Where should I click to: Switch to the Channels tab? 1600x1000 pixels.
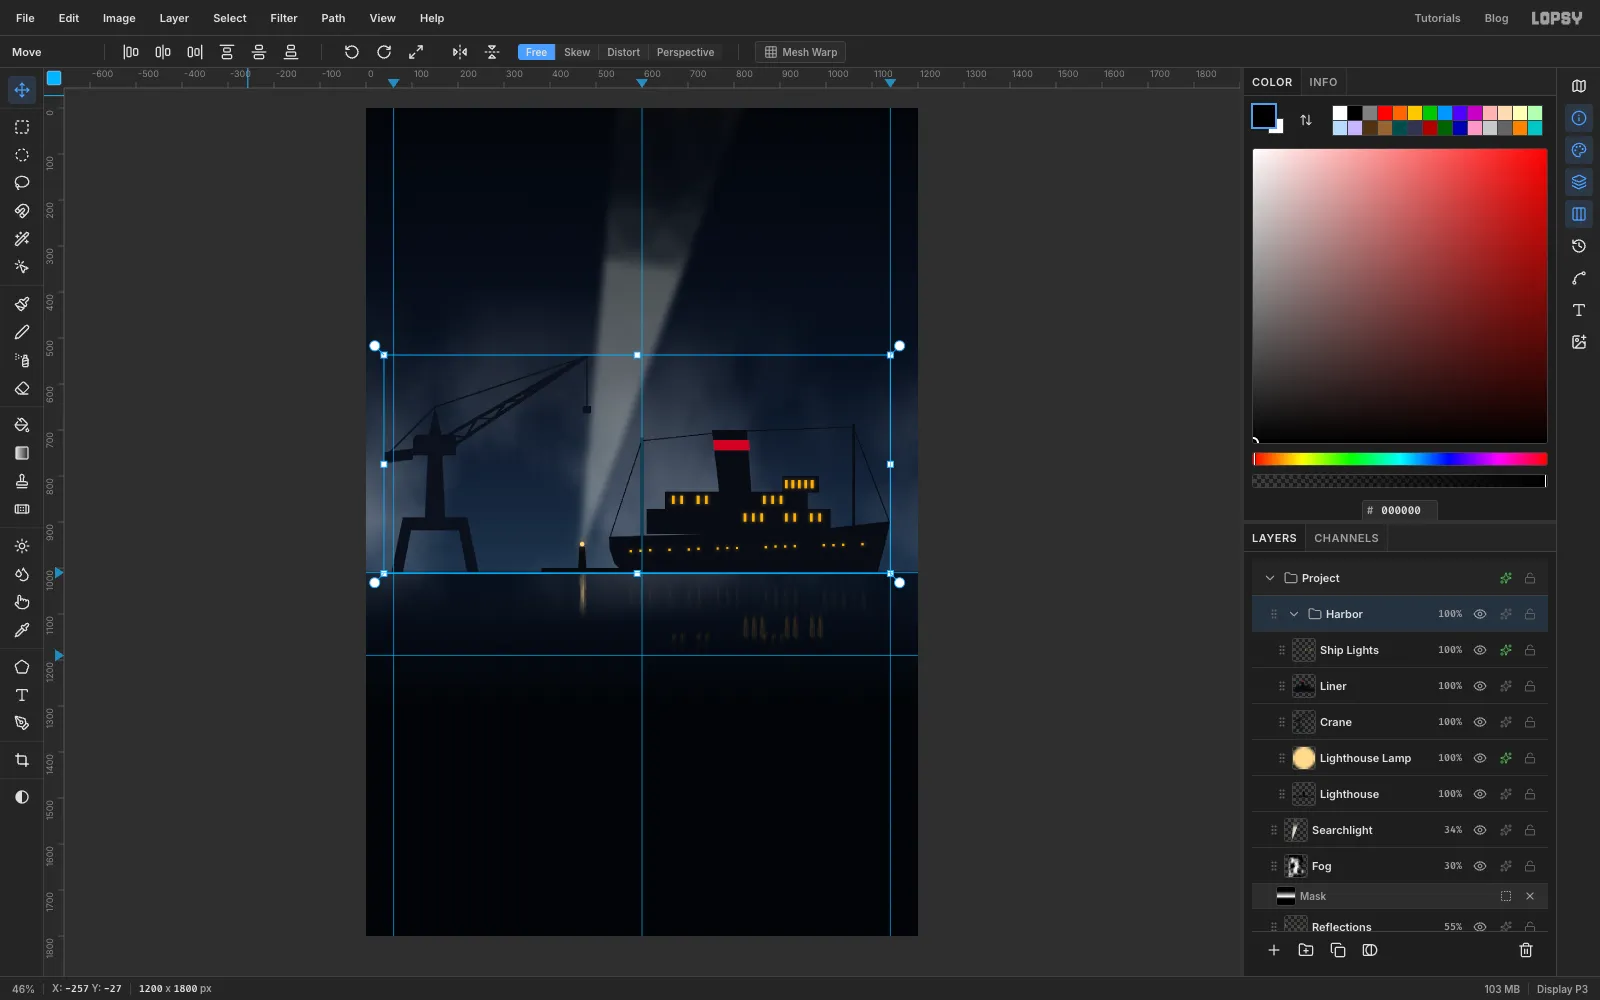click(1346, 538)
